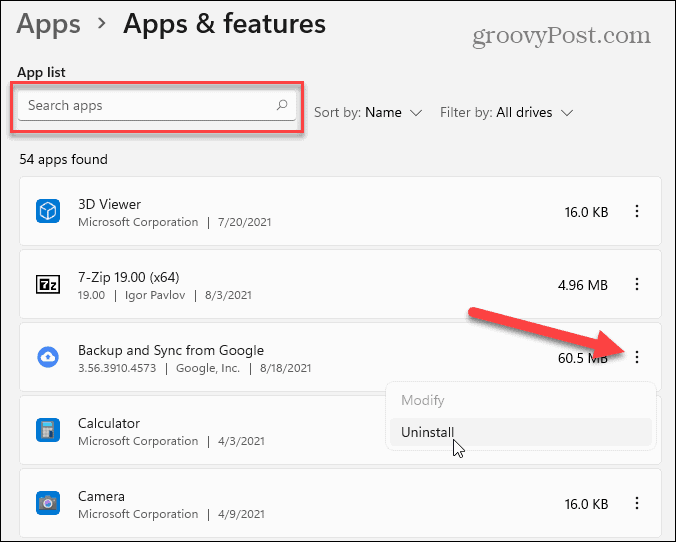This screenshot has width=676, height=542.
Task: Click the Camera app icon
Action: pos(48,503)
